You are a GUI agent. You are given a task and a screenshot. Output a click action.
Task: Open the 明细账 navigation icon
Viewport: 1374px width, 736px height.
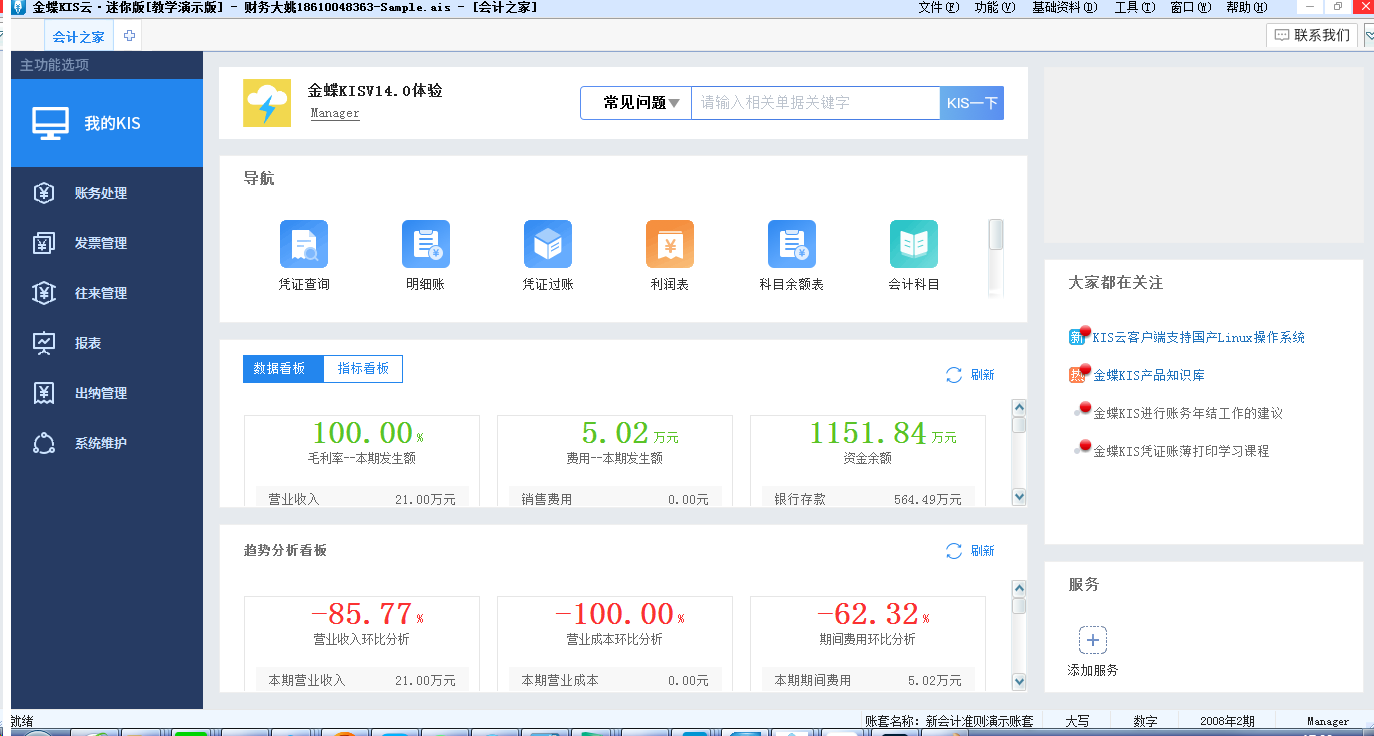coord(426,244)
